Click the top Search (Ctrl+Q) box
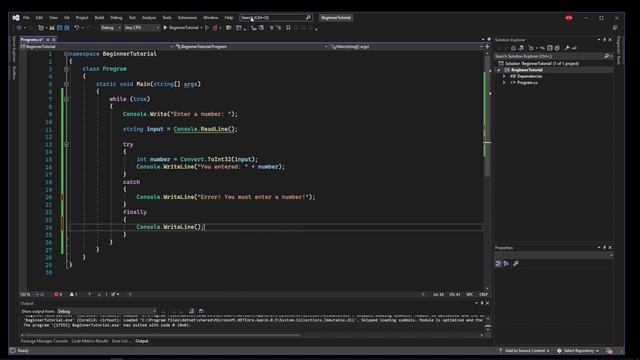The width and height of the screenshot is (640, 360). coord(276,18)
